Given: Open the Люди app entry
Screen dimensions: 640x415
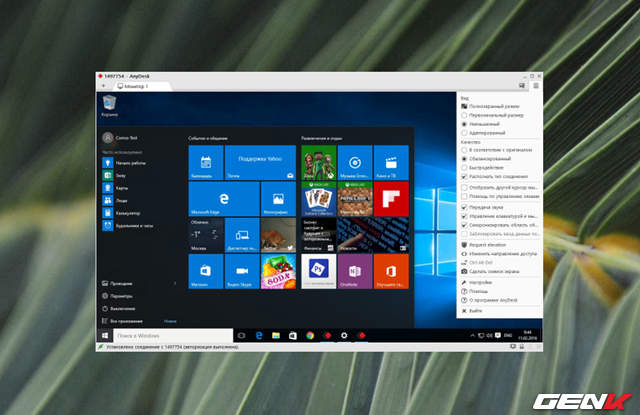Looking at the screenshot, I should (x=115, y=200).
